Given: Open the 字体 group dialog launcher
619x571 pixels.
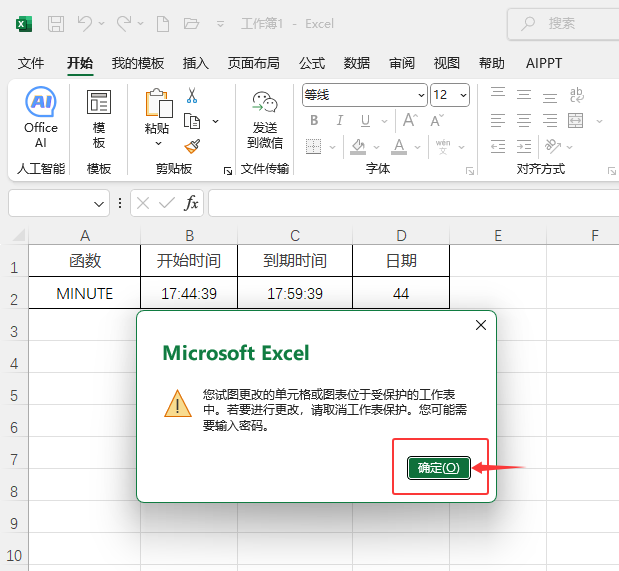Looking at the screenshot, I should [470, 171].
